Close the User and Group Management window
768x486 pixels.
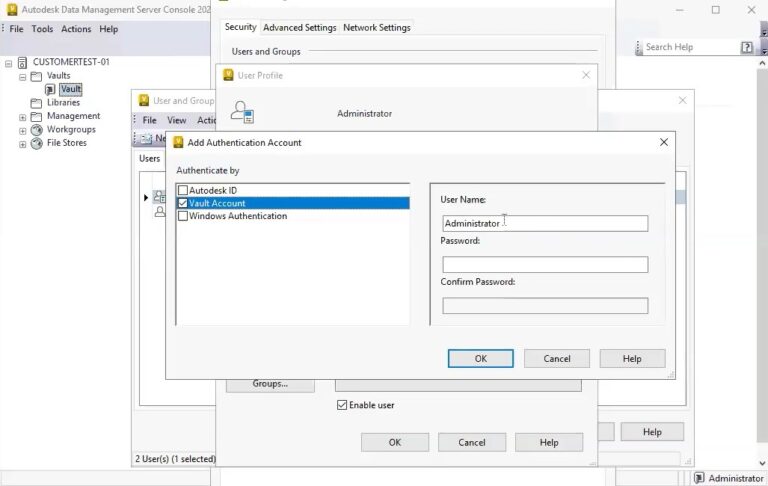tap(682, 100)
